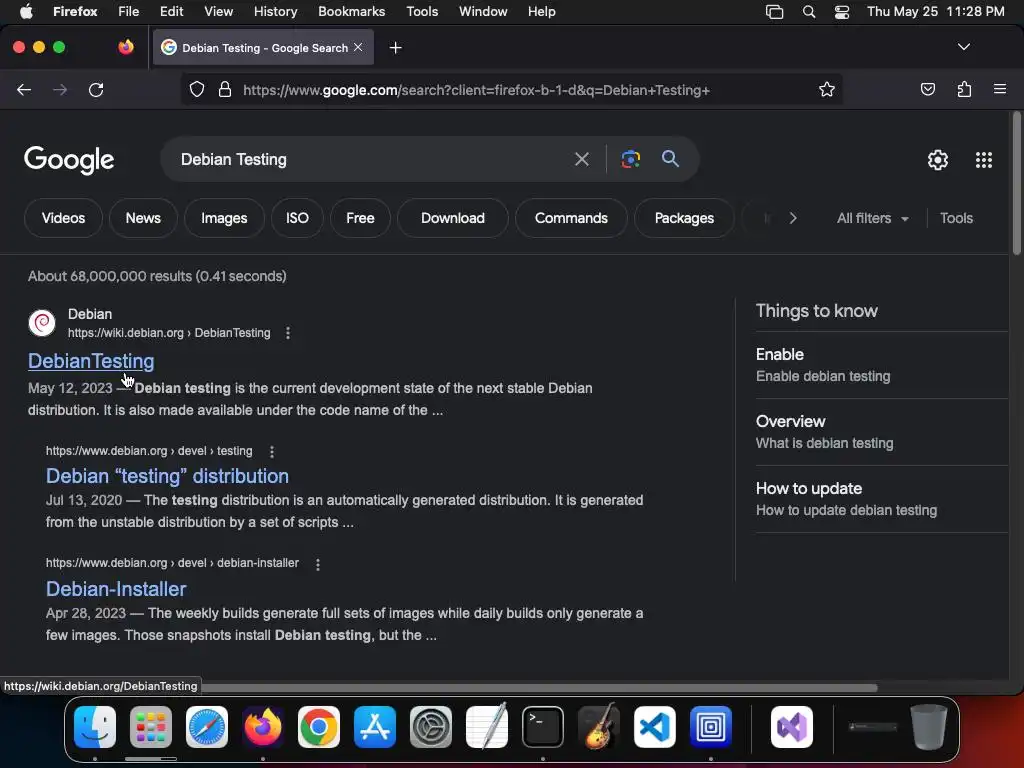Apply the Packages filter chip
Image resolution: width=1024 pixels, height=768 pixels.
684,218
